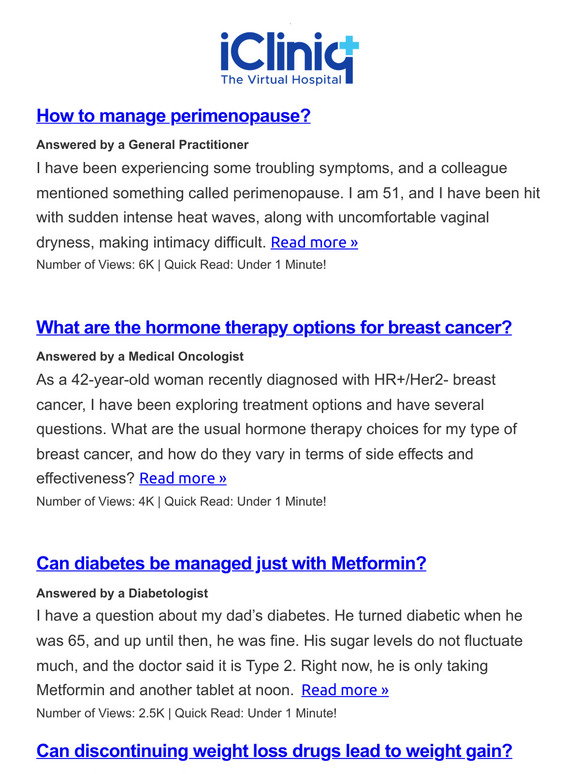Click 'Answered by a General Practitioner' label
The height and width of the screenshot is (774, 580).
point(142,145)
